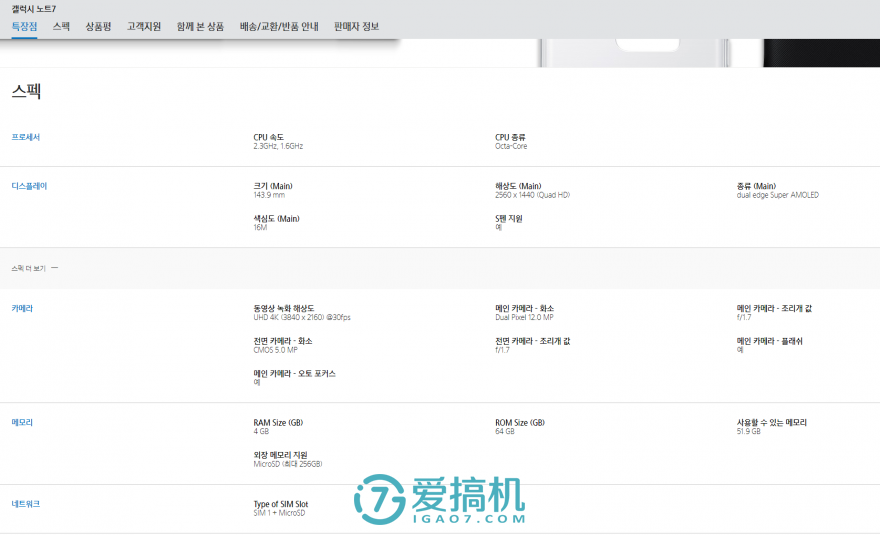Select the CMOS 5.0 MP value
The width and height of the screenshot is (880, 535).
pyautogui.click(x=276, y=350)
